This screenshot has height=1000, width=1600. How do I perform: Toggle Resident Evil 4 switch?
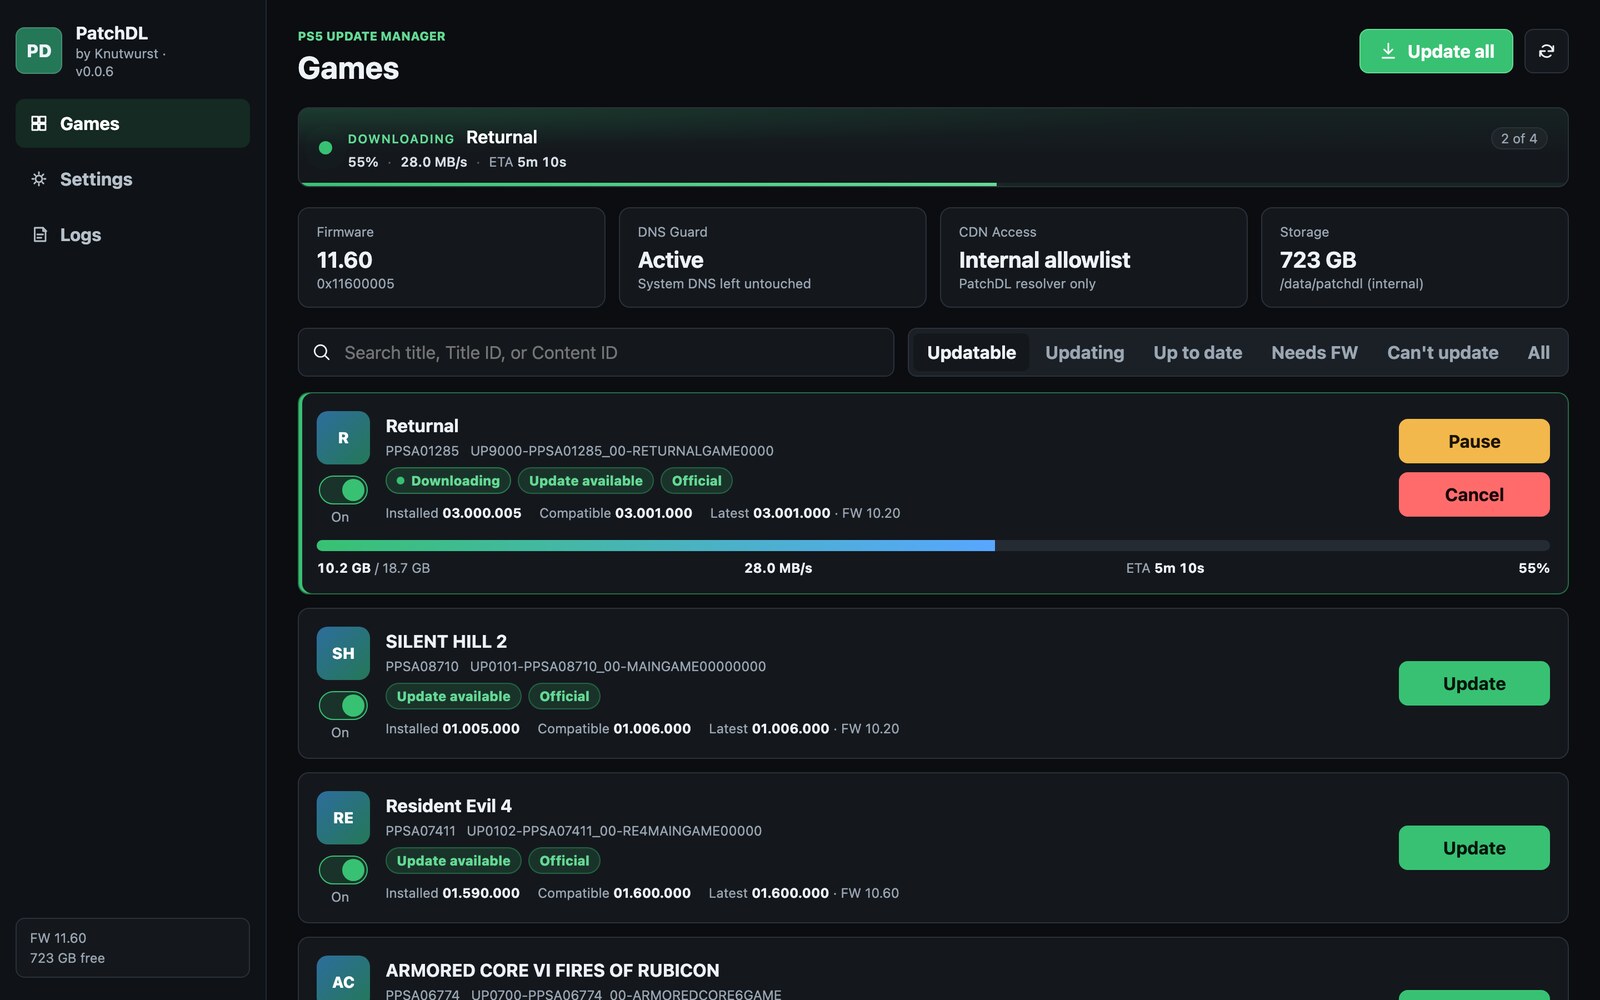tap(343, 870)
